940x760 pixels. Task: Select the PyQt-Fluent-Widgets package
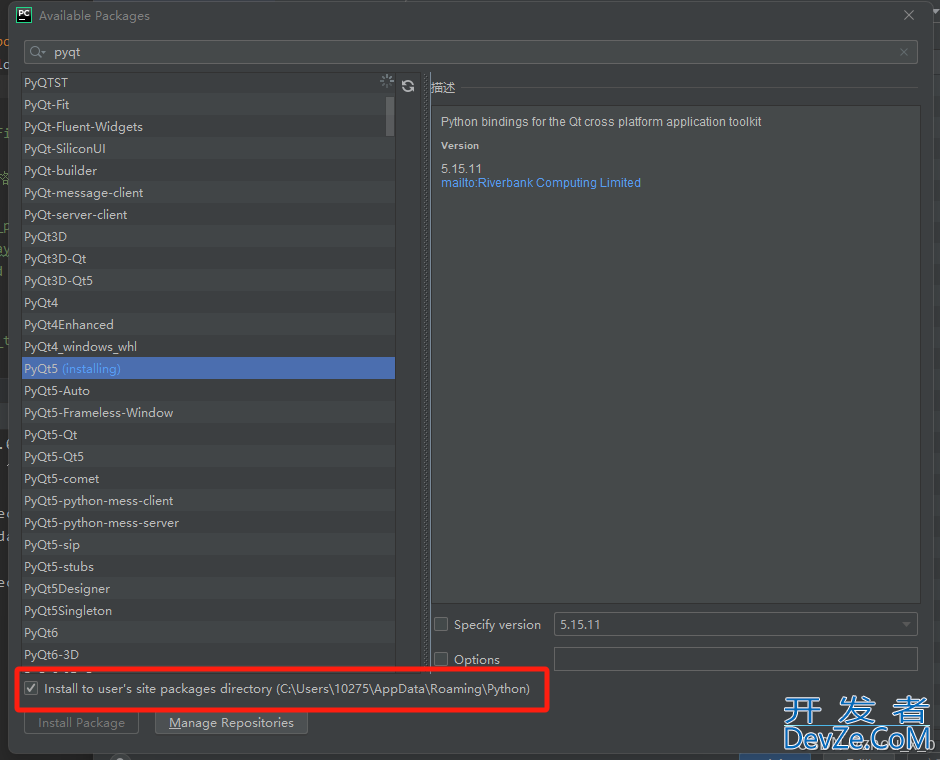(208, 126)
